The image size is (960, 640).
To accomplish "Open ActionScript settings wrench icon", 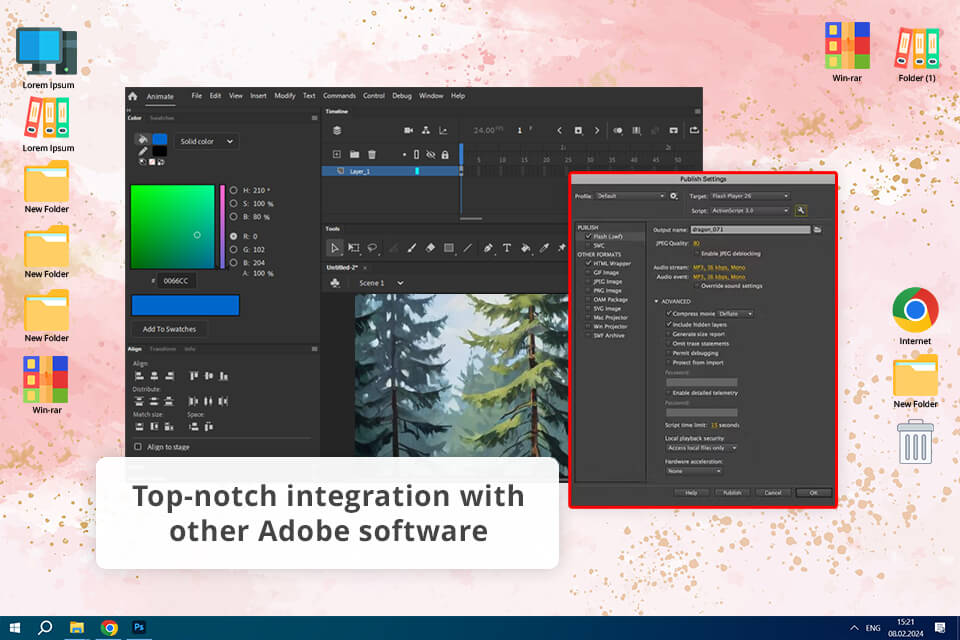I will tap(800, 210).
